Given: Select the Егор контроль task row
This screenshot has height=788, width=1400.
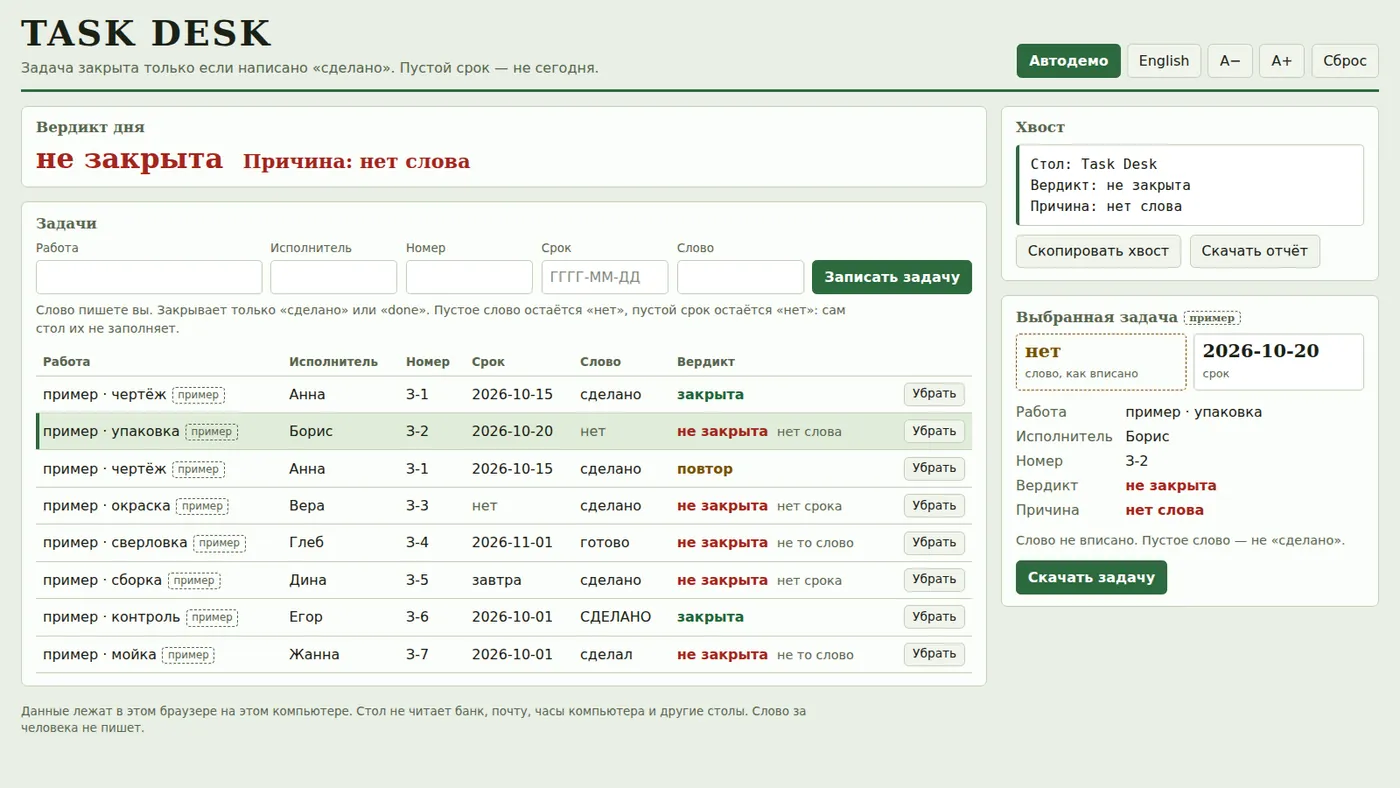Looking at the screenshot, I should coord(504,617).
